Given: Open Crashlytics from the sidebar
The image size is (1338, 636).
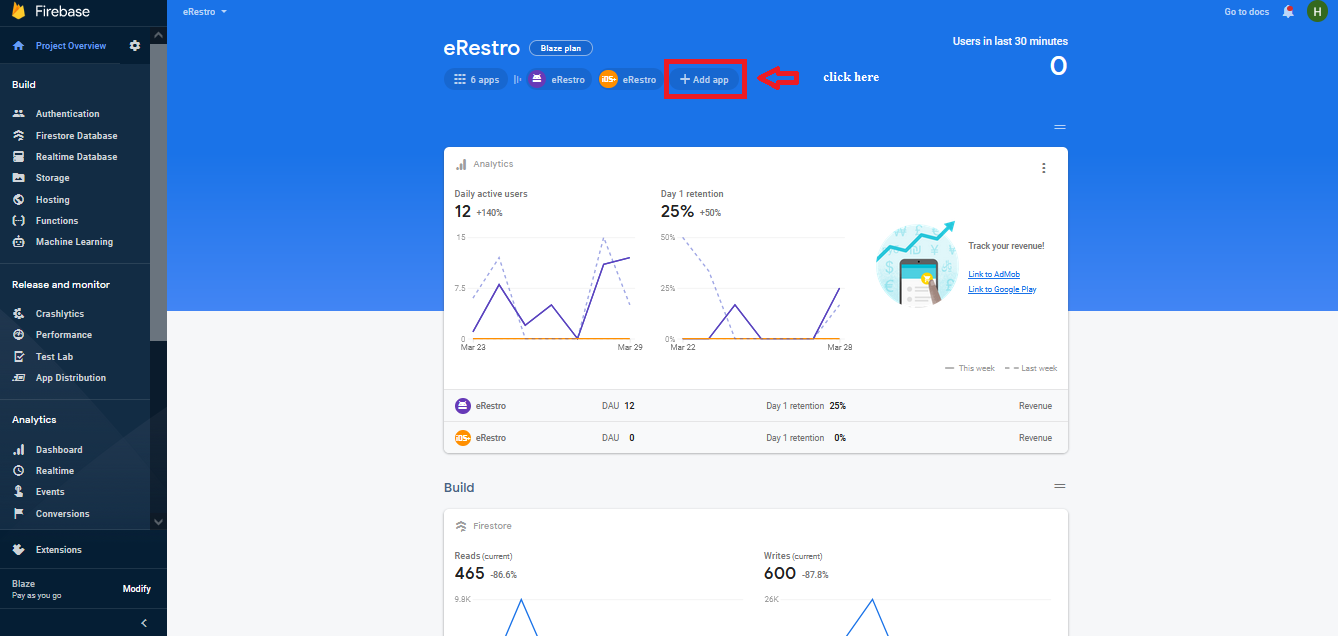Looking at the screenshot, I should [x=59, y=314].
